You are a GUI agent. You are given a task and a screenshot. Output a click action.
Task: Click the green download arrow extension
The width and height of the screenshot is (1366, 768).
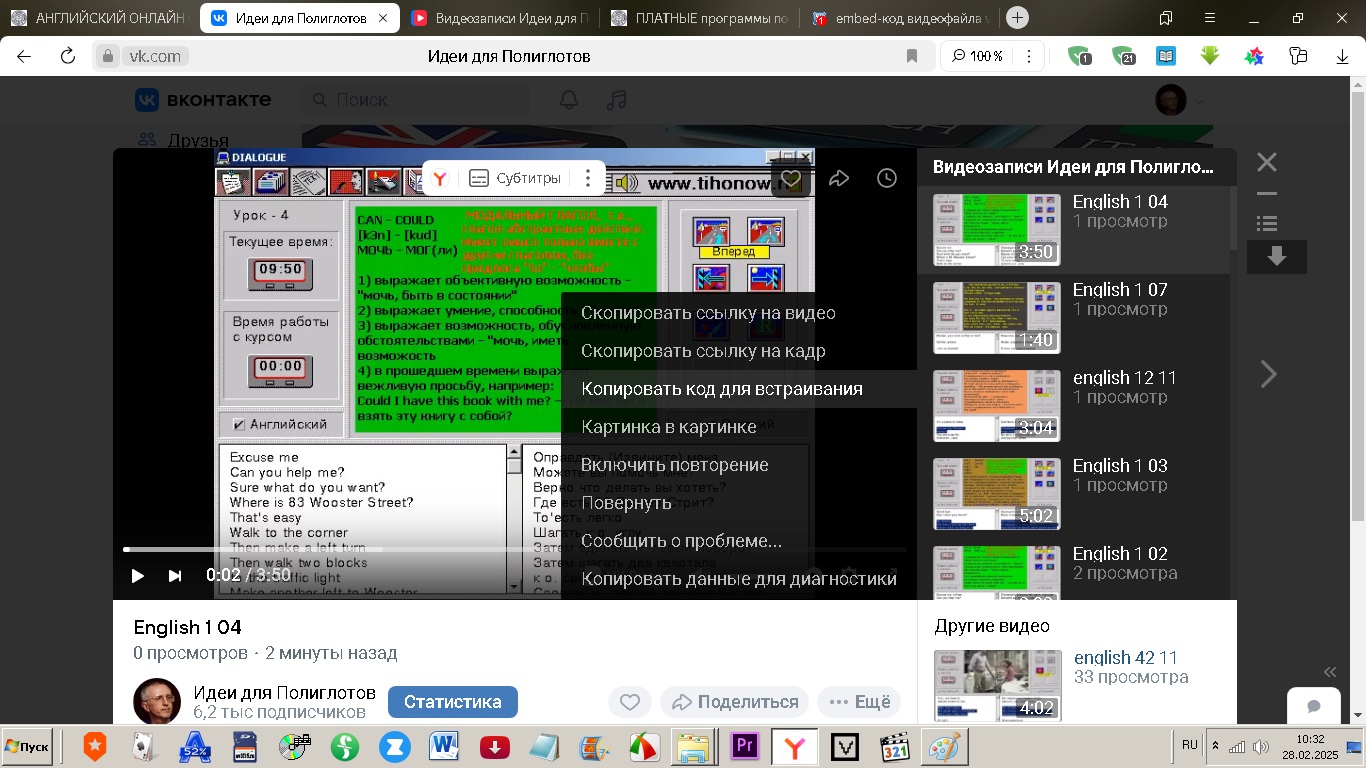click(x=1210, y=56)
